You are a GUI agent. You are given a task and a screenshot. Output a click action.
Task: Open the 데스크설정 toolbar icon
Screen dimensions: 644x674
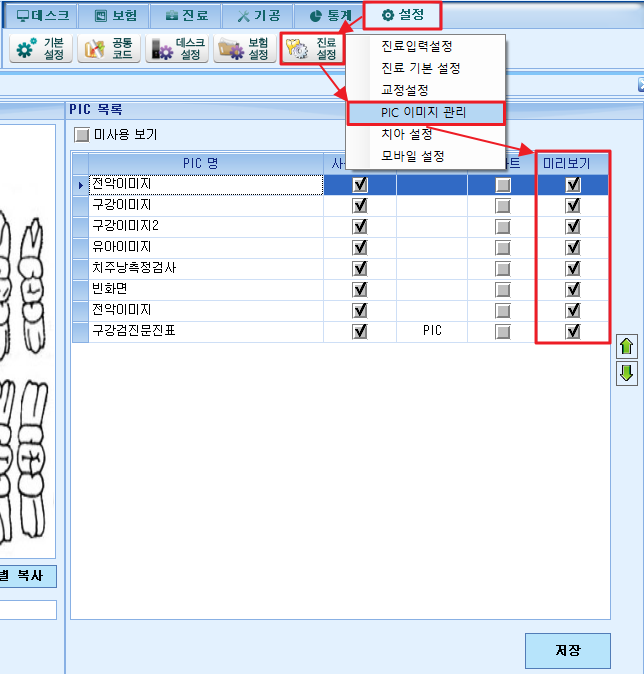click(x=177, y=49)
